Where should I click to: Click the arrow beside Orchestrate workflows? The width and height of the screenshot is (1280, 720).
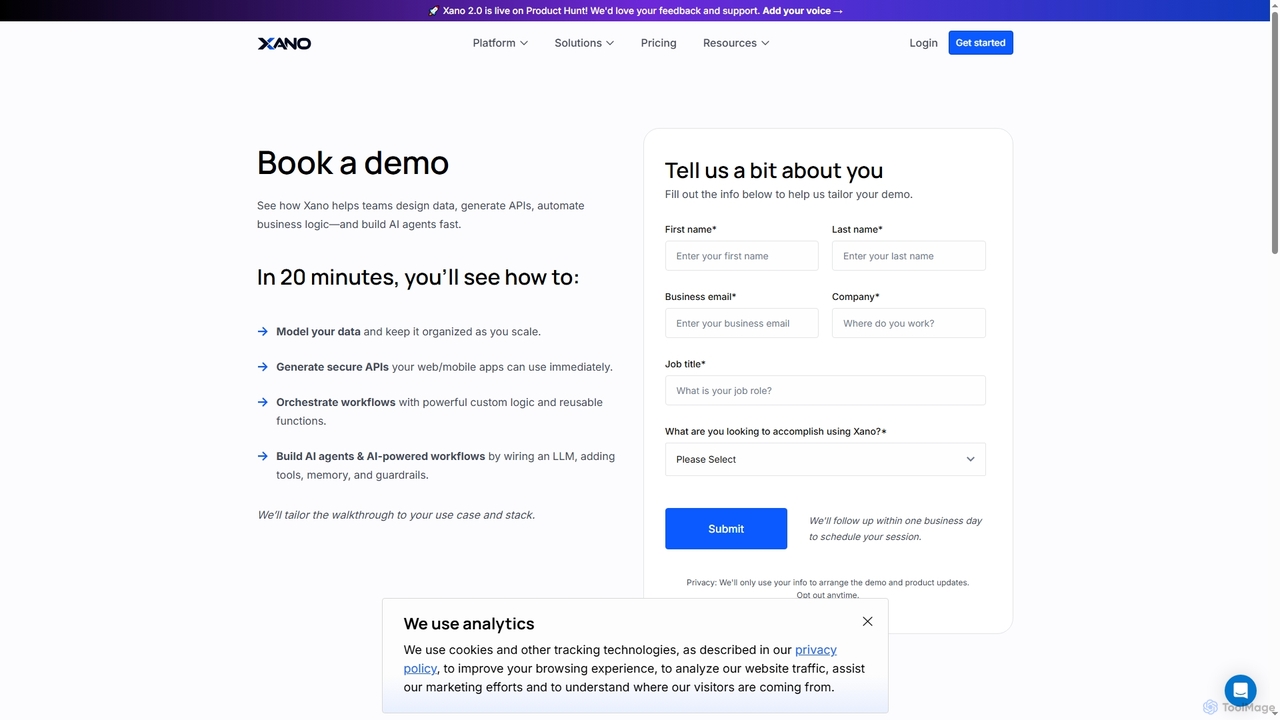pos(263,402)
